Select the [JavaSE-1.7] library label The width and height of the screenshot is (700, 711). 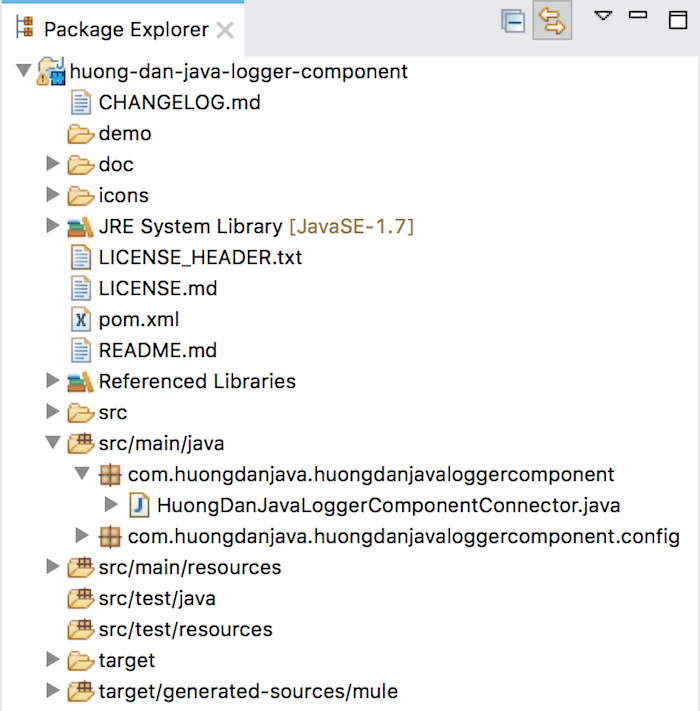pos(351,226)
